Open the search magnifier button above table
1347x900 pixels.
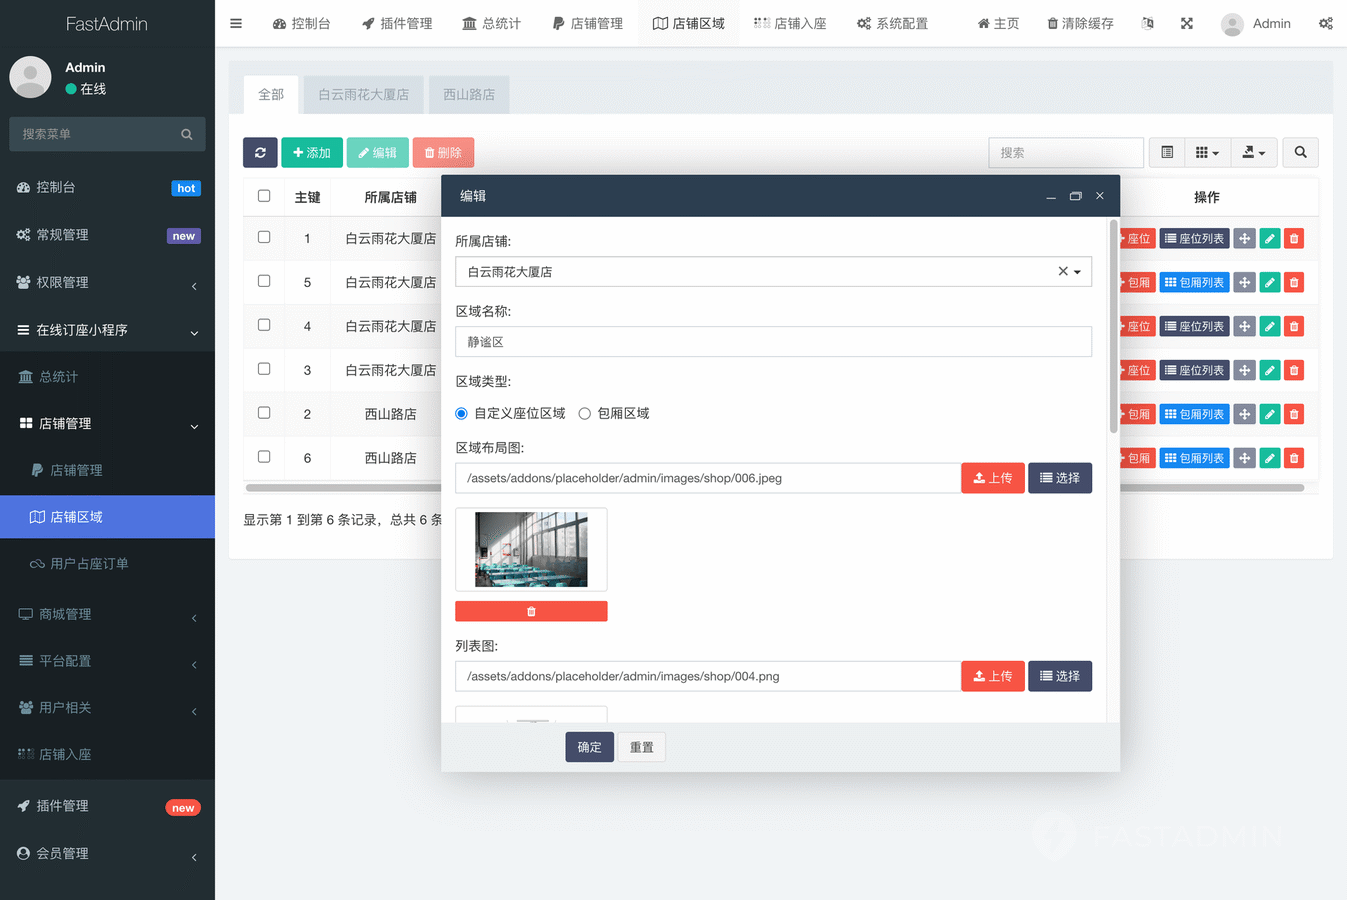pyautogui.click(x=1300, y=153)
